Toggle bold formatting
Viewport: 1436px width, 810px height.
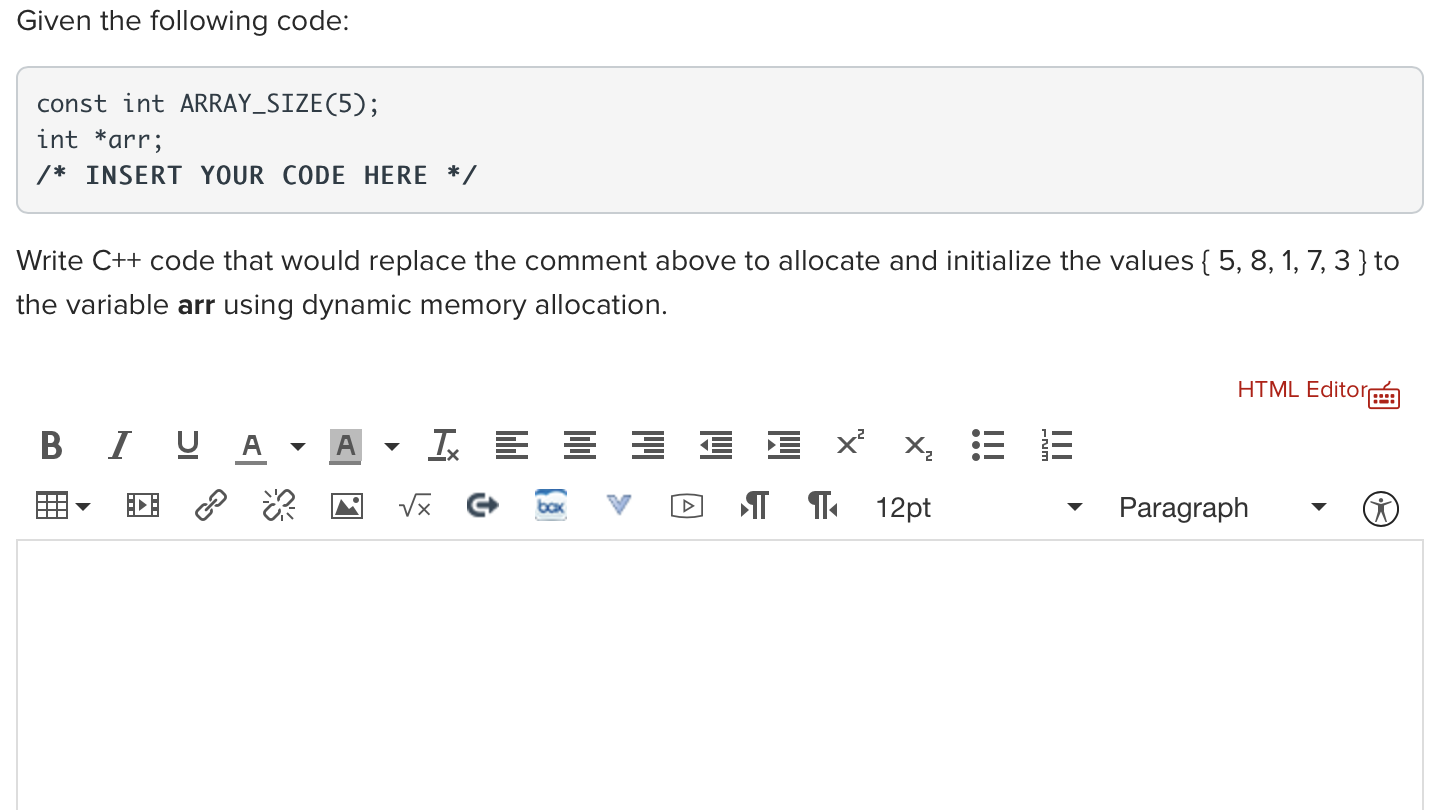(x=51, y=445)
